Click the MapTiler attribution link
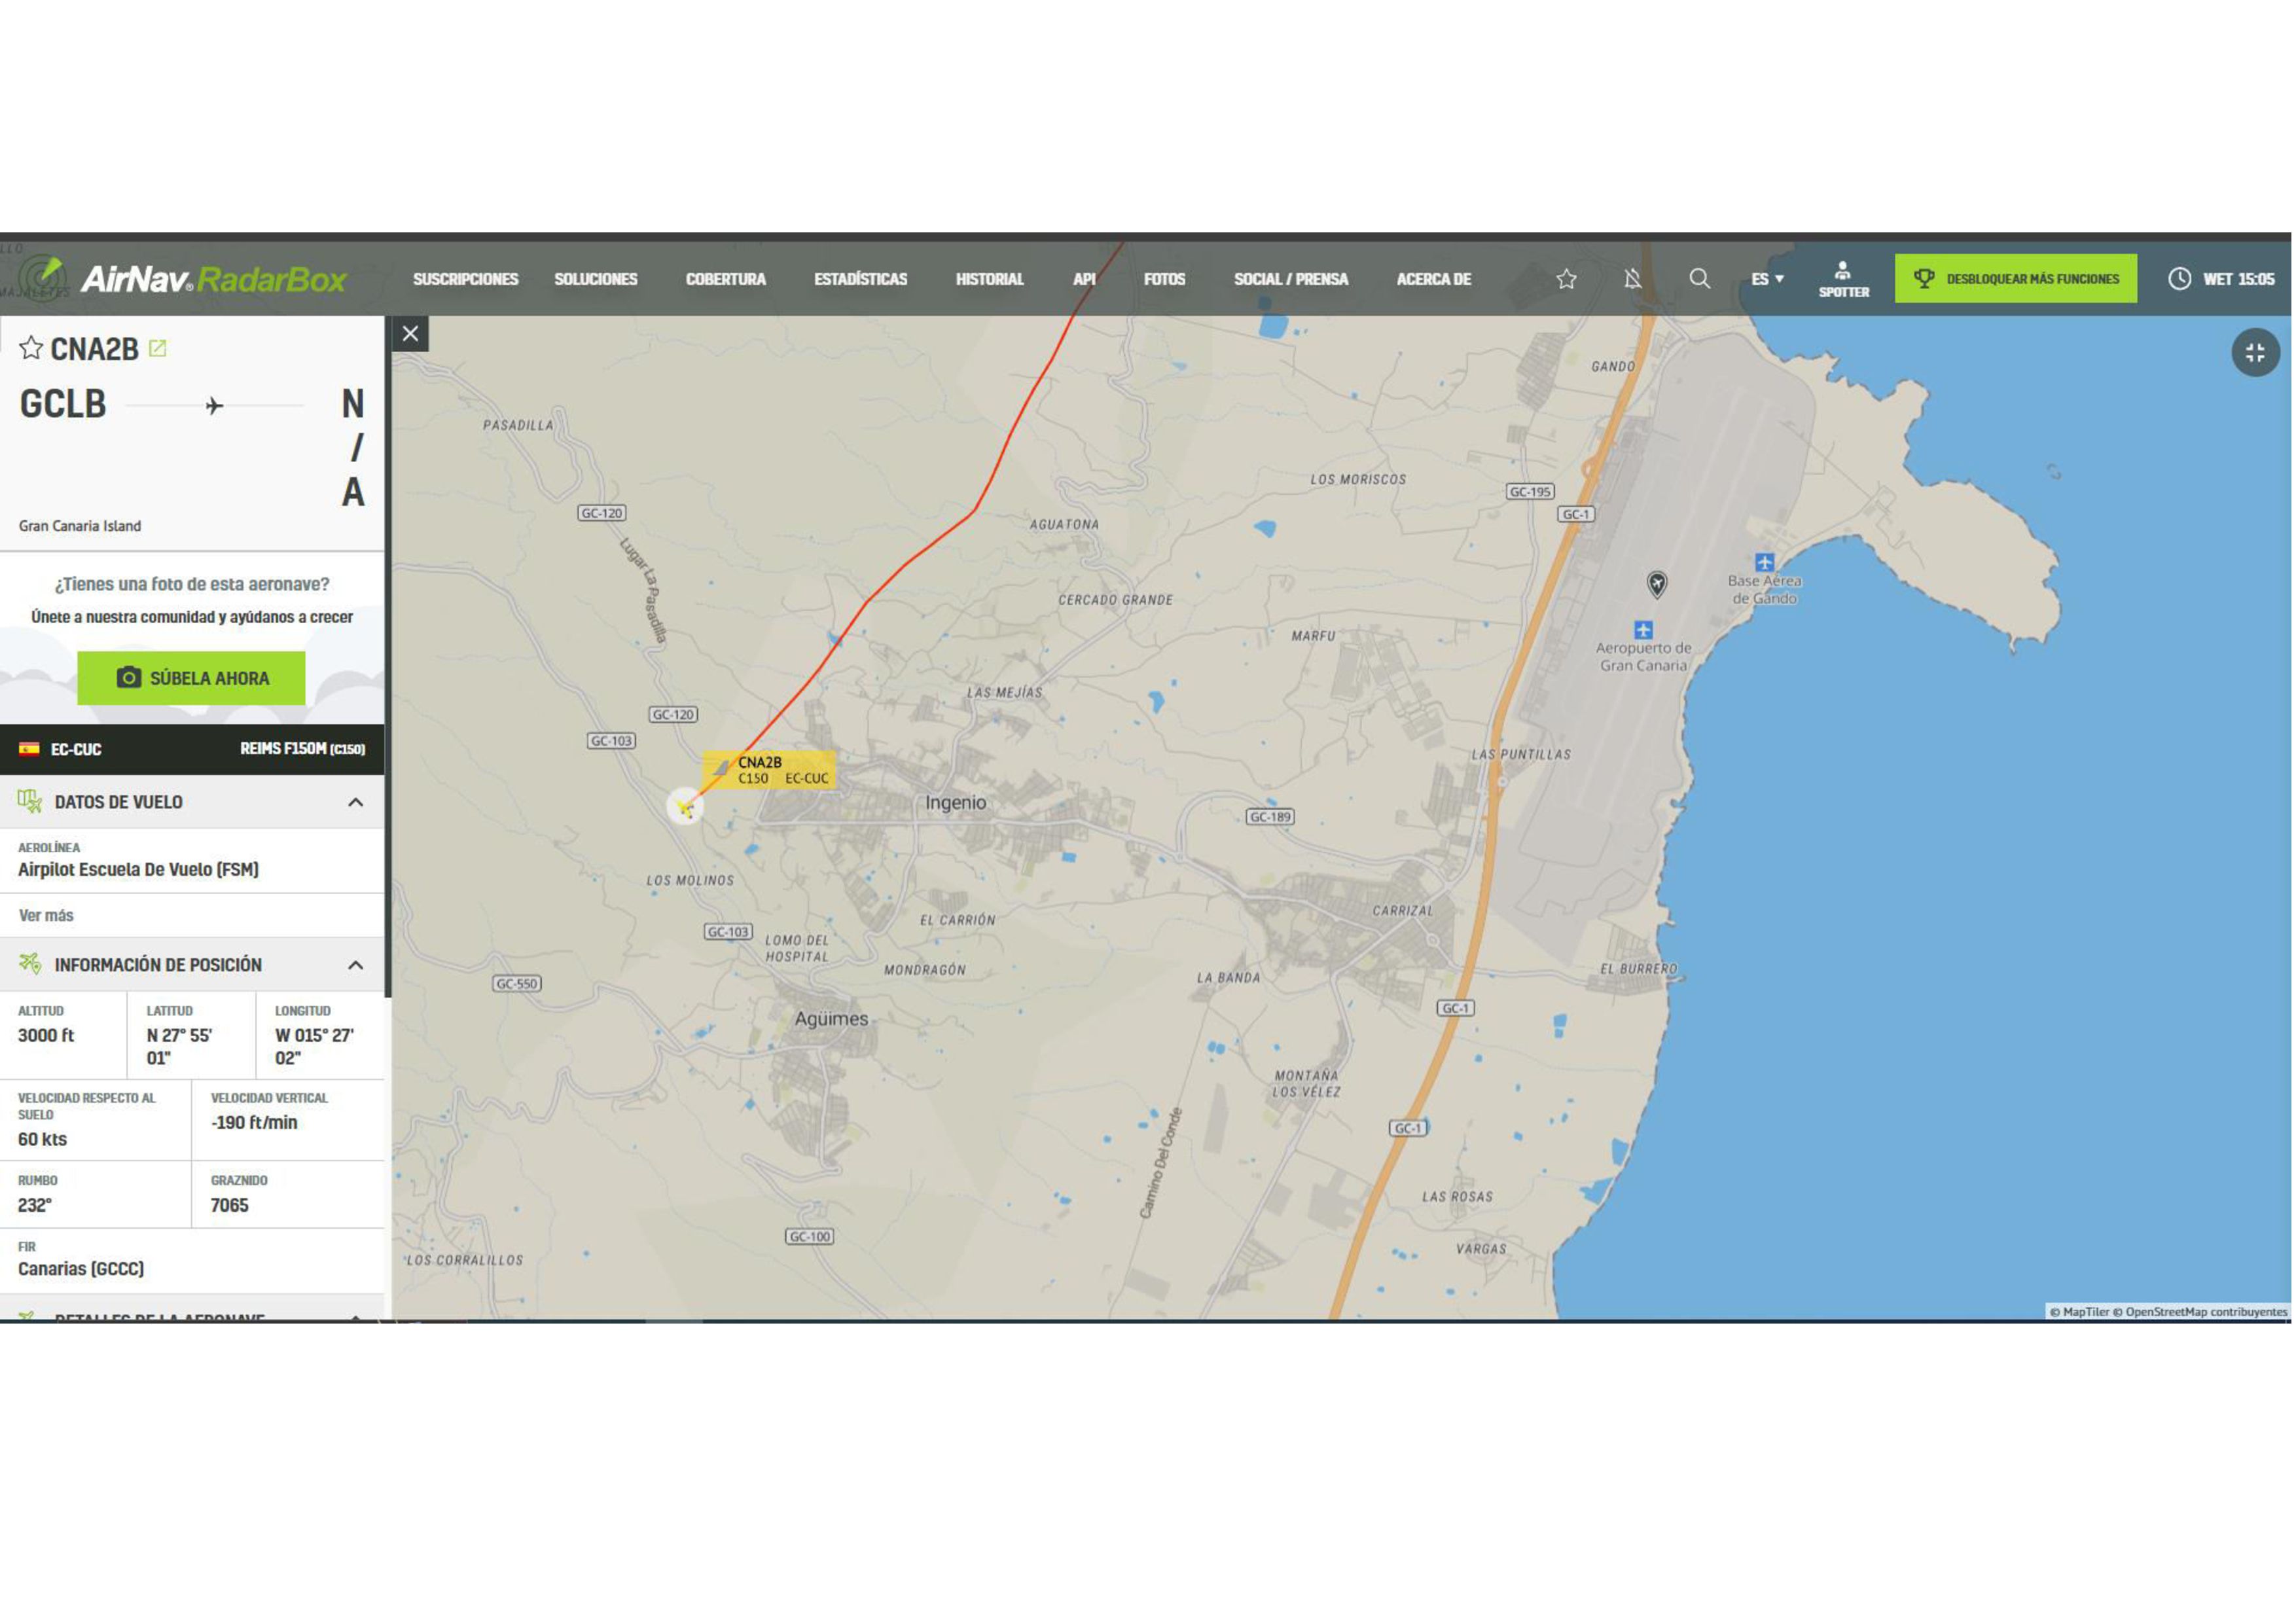 (x=2079, y=1312)
